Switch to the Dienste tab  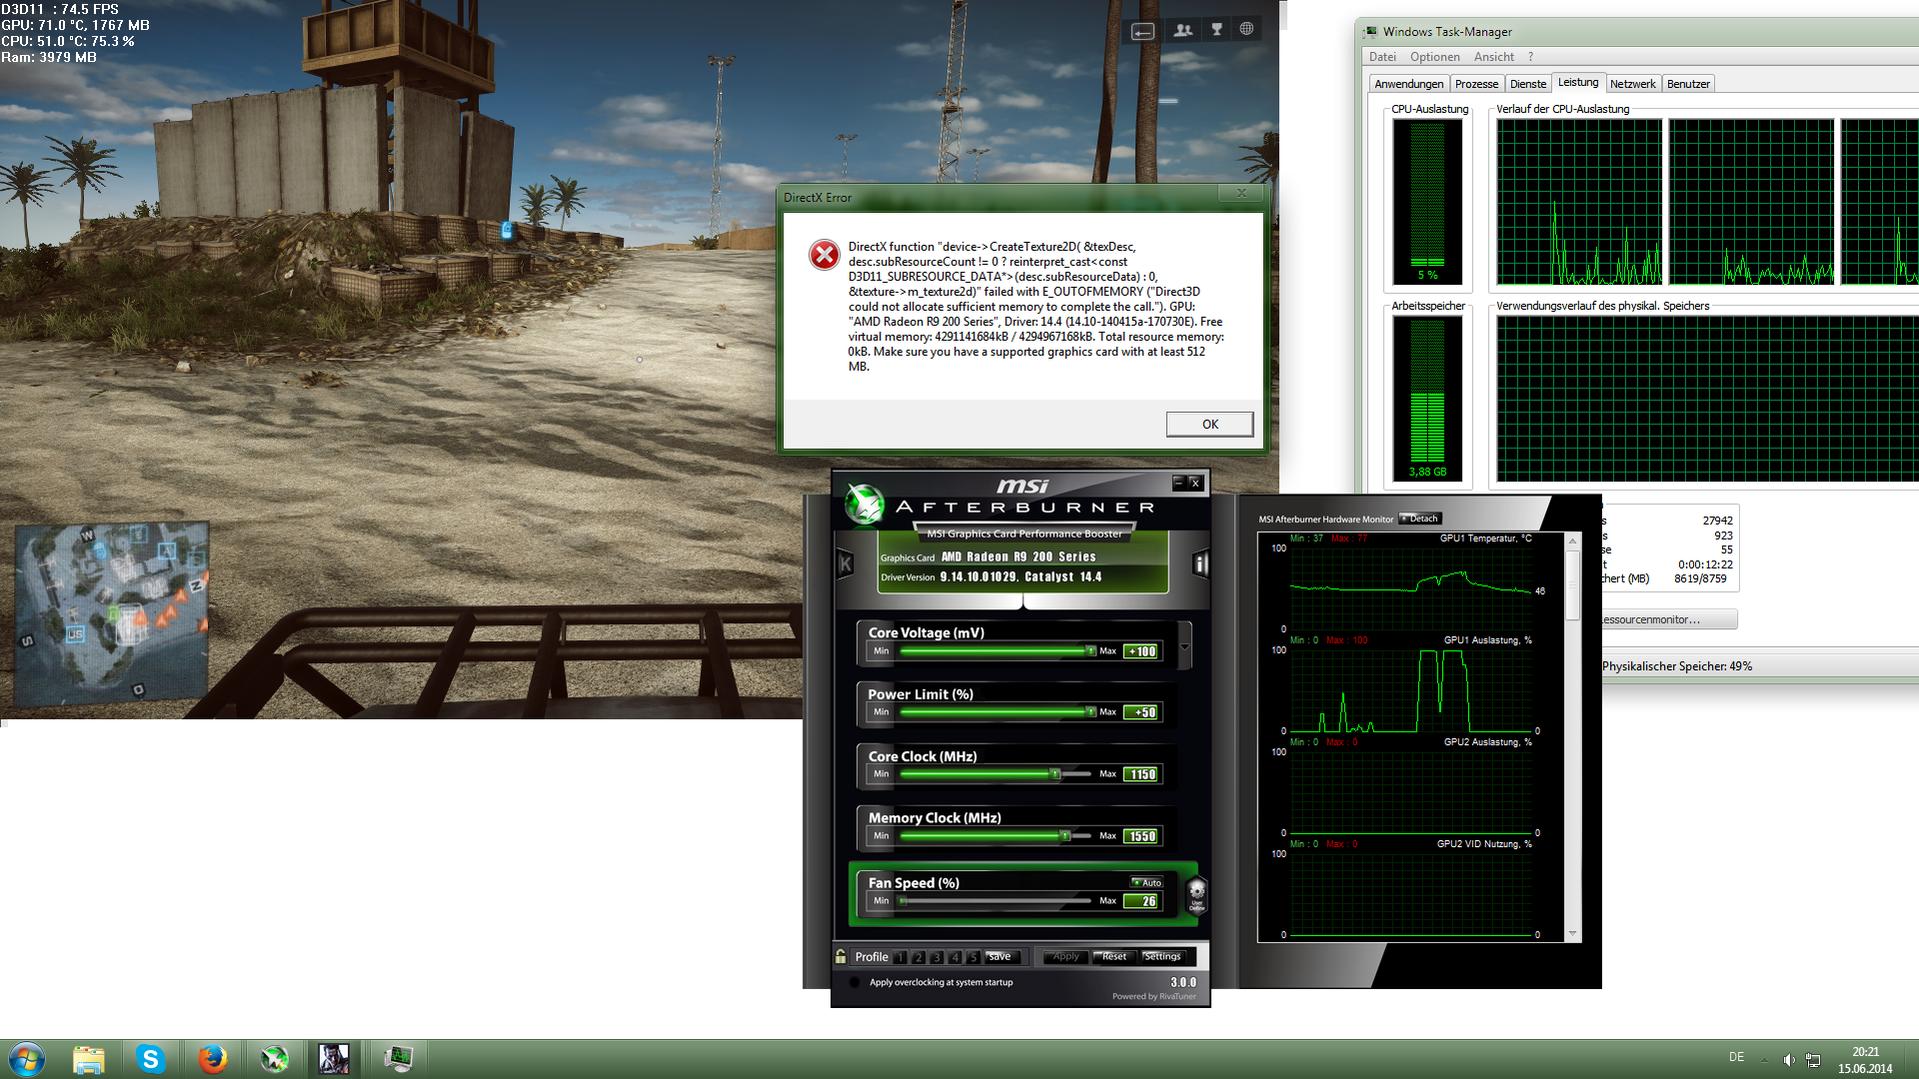[1527, 84]
